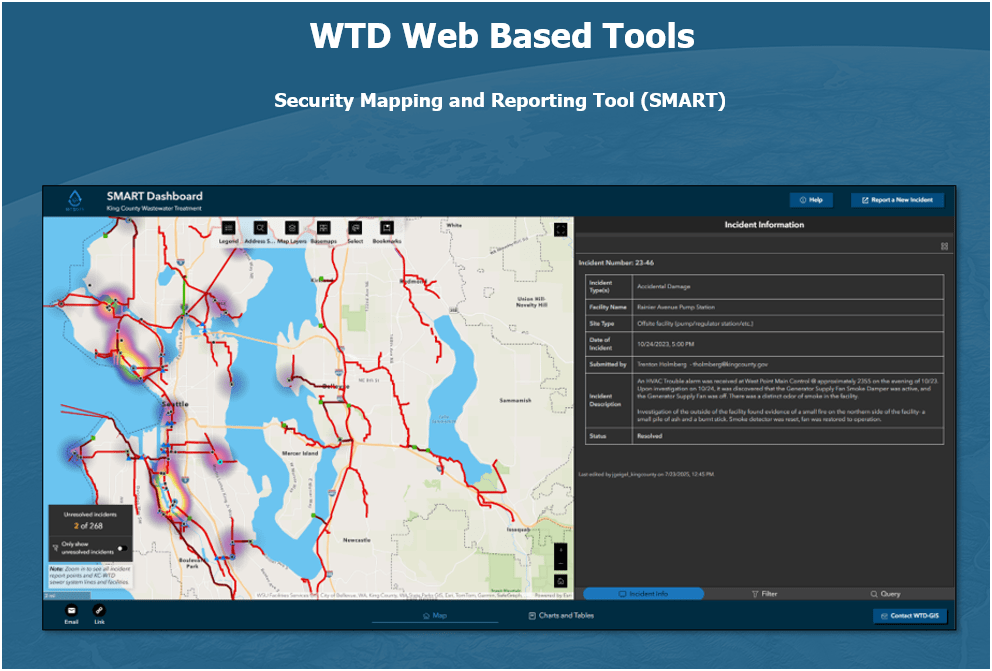Zoom in on the map
992x671 pixels.
tap(561, 550)
